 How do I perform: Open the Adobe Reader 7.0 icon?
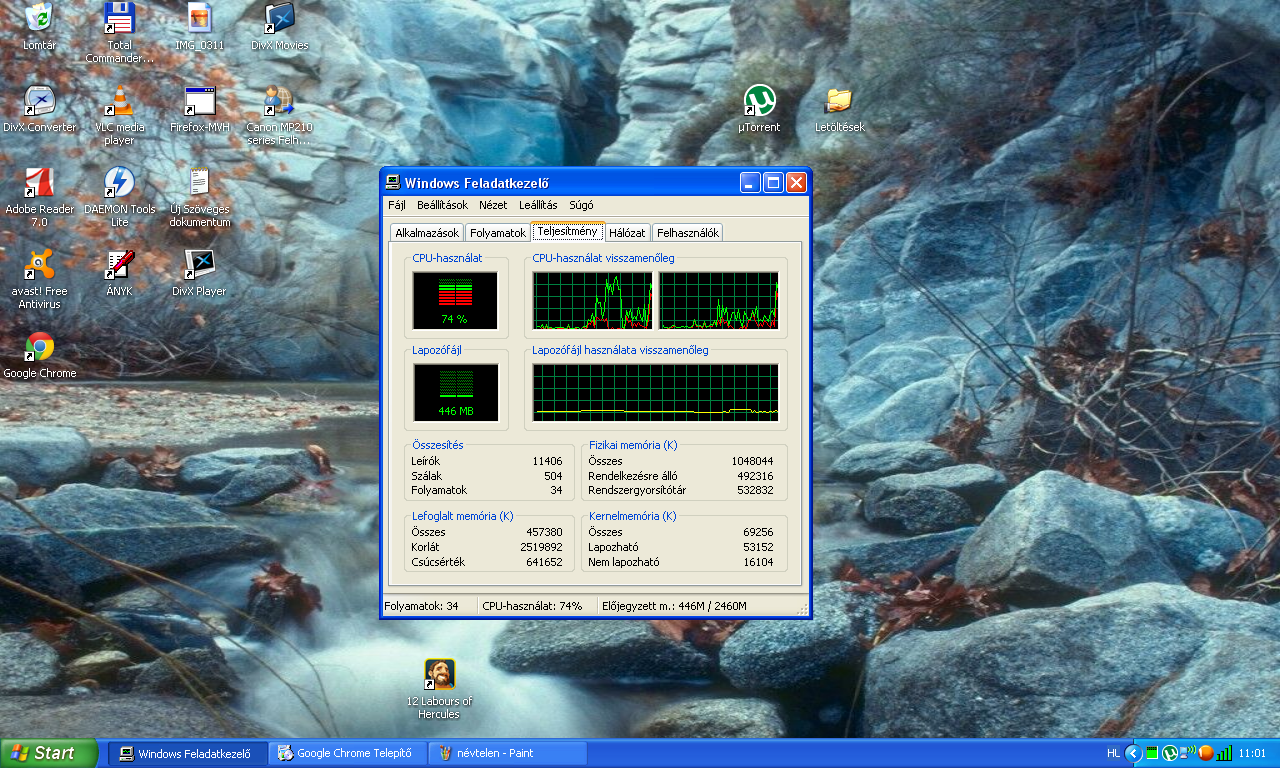pos(40,183)
